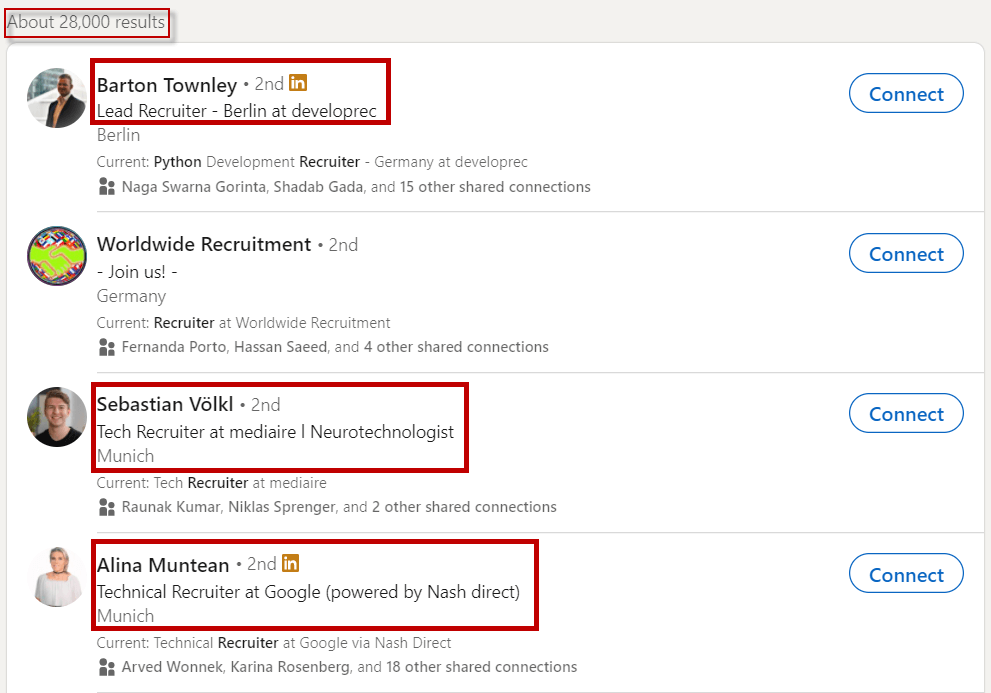
Task: Click shared connections icon in Alina Muntean's row
Action: pyautogui.click(x=107, y=667)
